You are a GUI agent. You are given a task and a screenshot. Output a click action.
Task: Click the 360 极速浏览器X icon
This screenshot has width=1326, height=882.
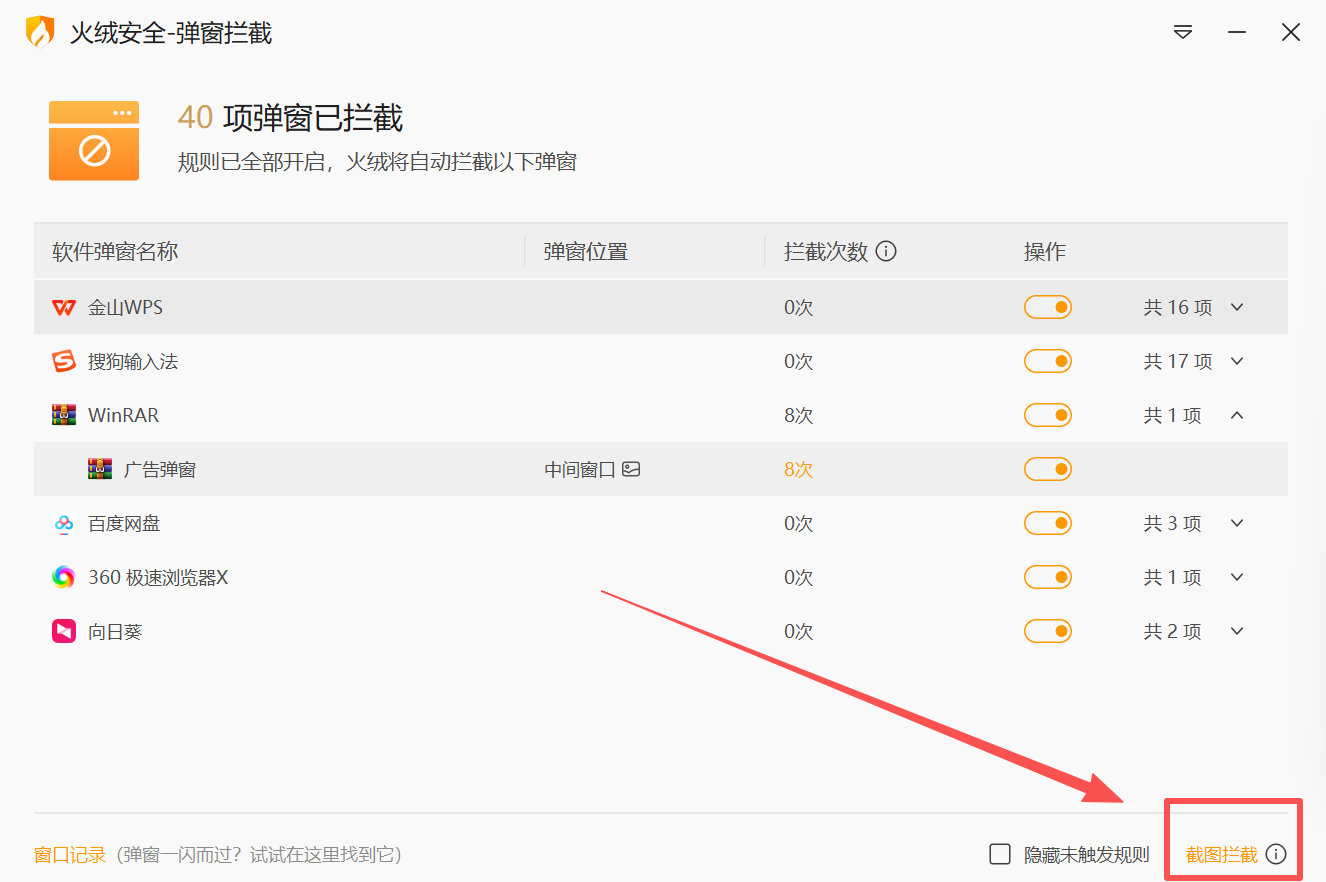tap(63, 577)
